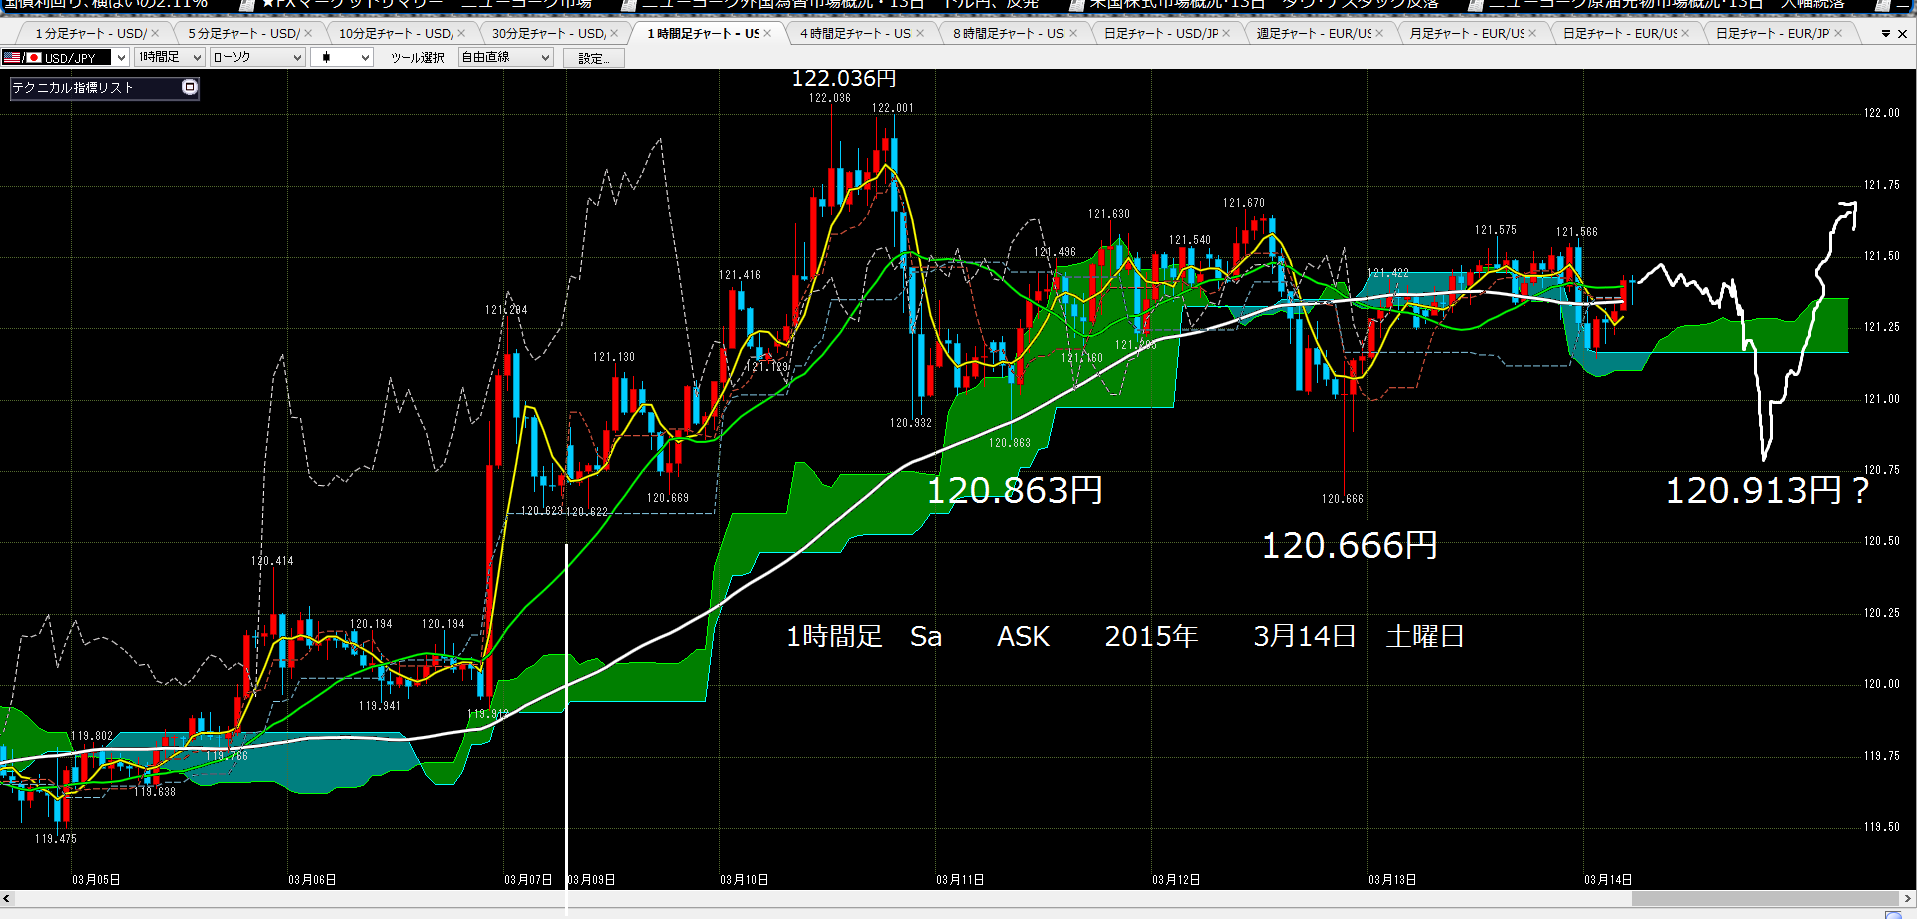
Task: Click the 119.475 low price label
Action: [x=56, y=839]
